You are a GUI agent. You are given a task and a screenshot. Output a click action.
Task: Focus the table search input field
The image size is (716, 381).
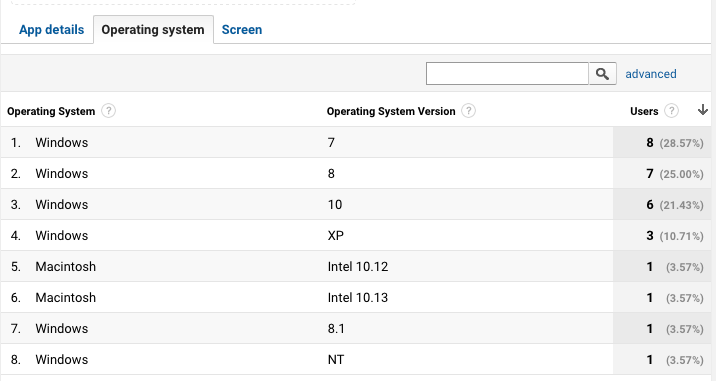(507, 74)
